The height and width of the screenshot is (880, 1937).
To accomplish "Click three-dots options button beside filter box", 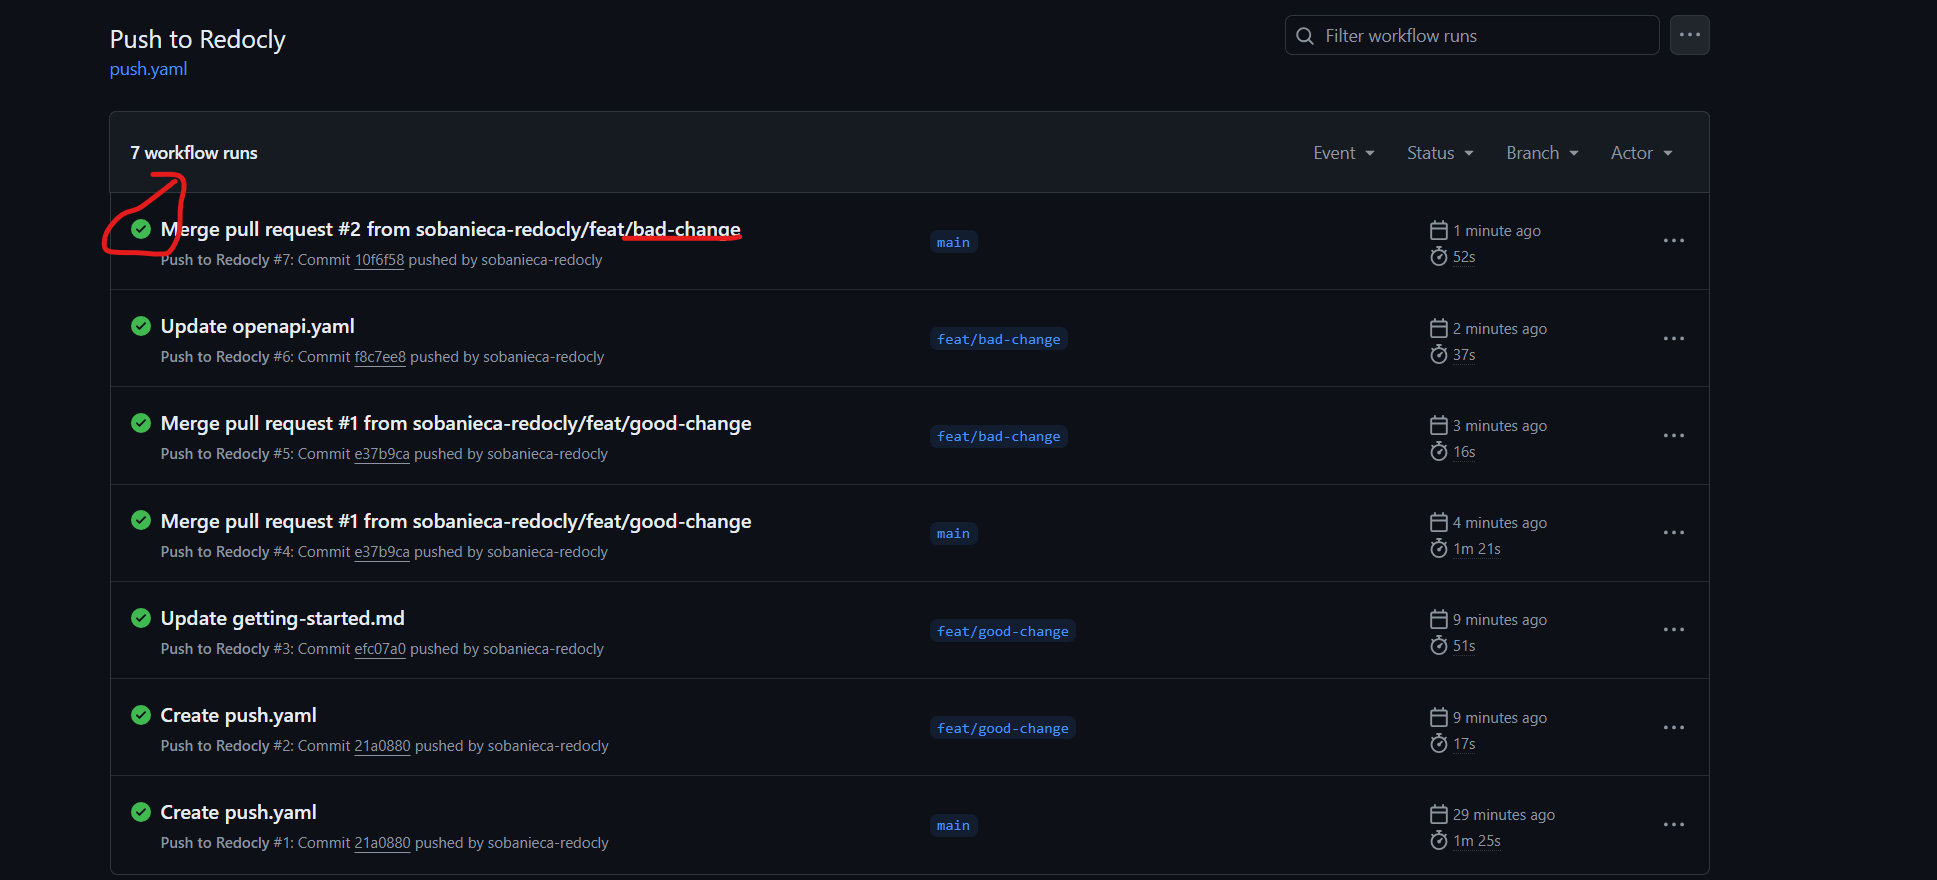I will point(1689,35).
